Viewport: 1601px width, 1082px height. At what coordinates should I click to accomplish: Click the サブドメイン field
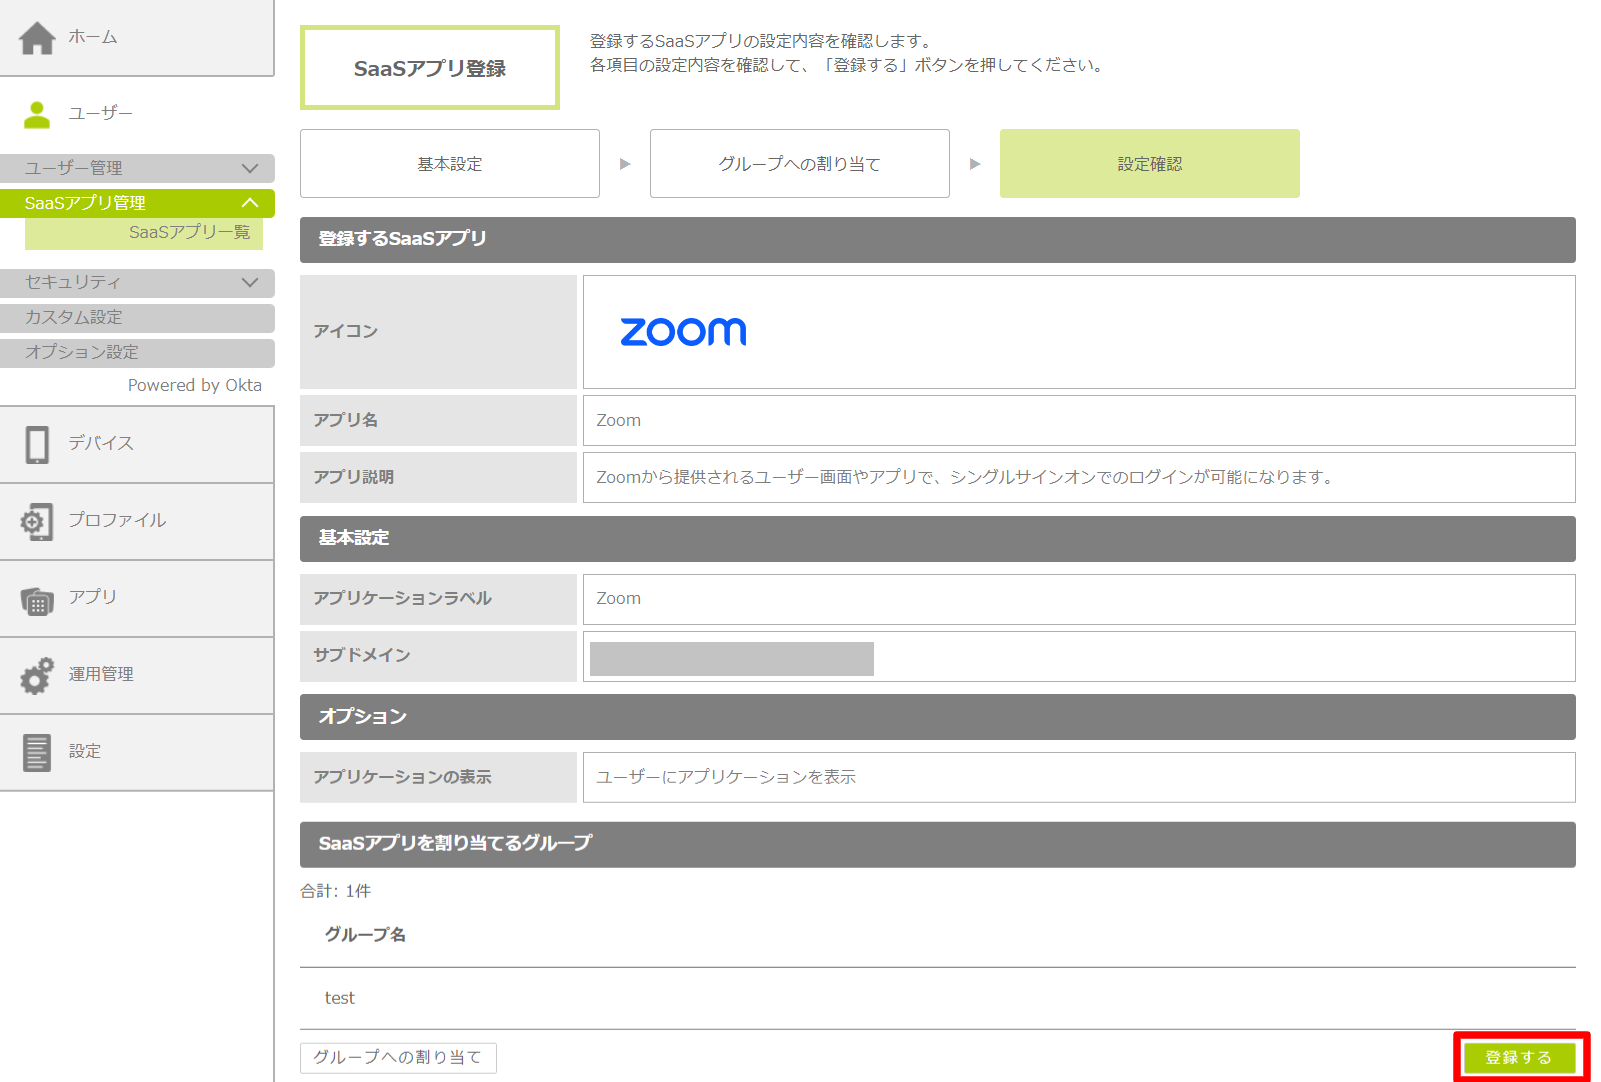1079,656
